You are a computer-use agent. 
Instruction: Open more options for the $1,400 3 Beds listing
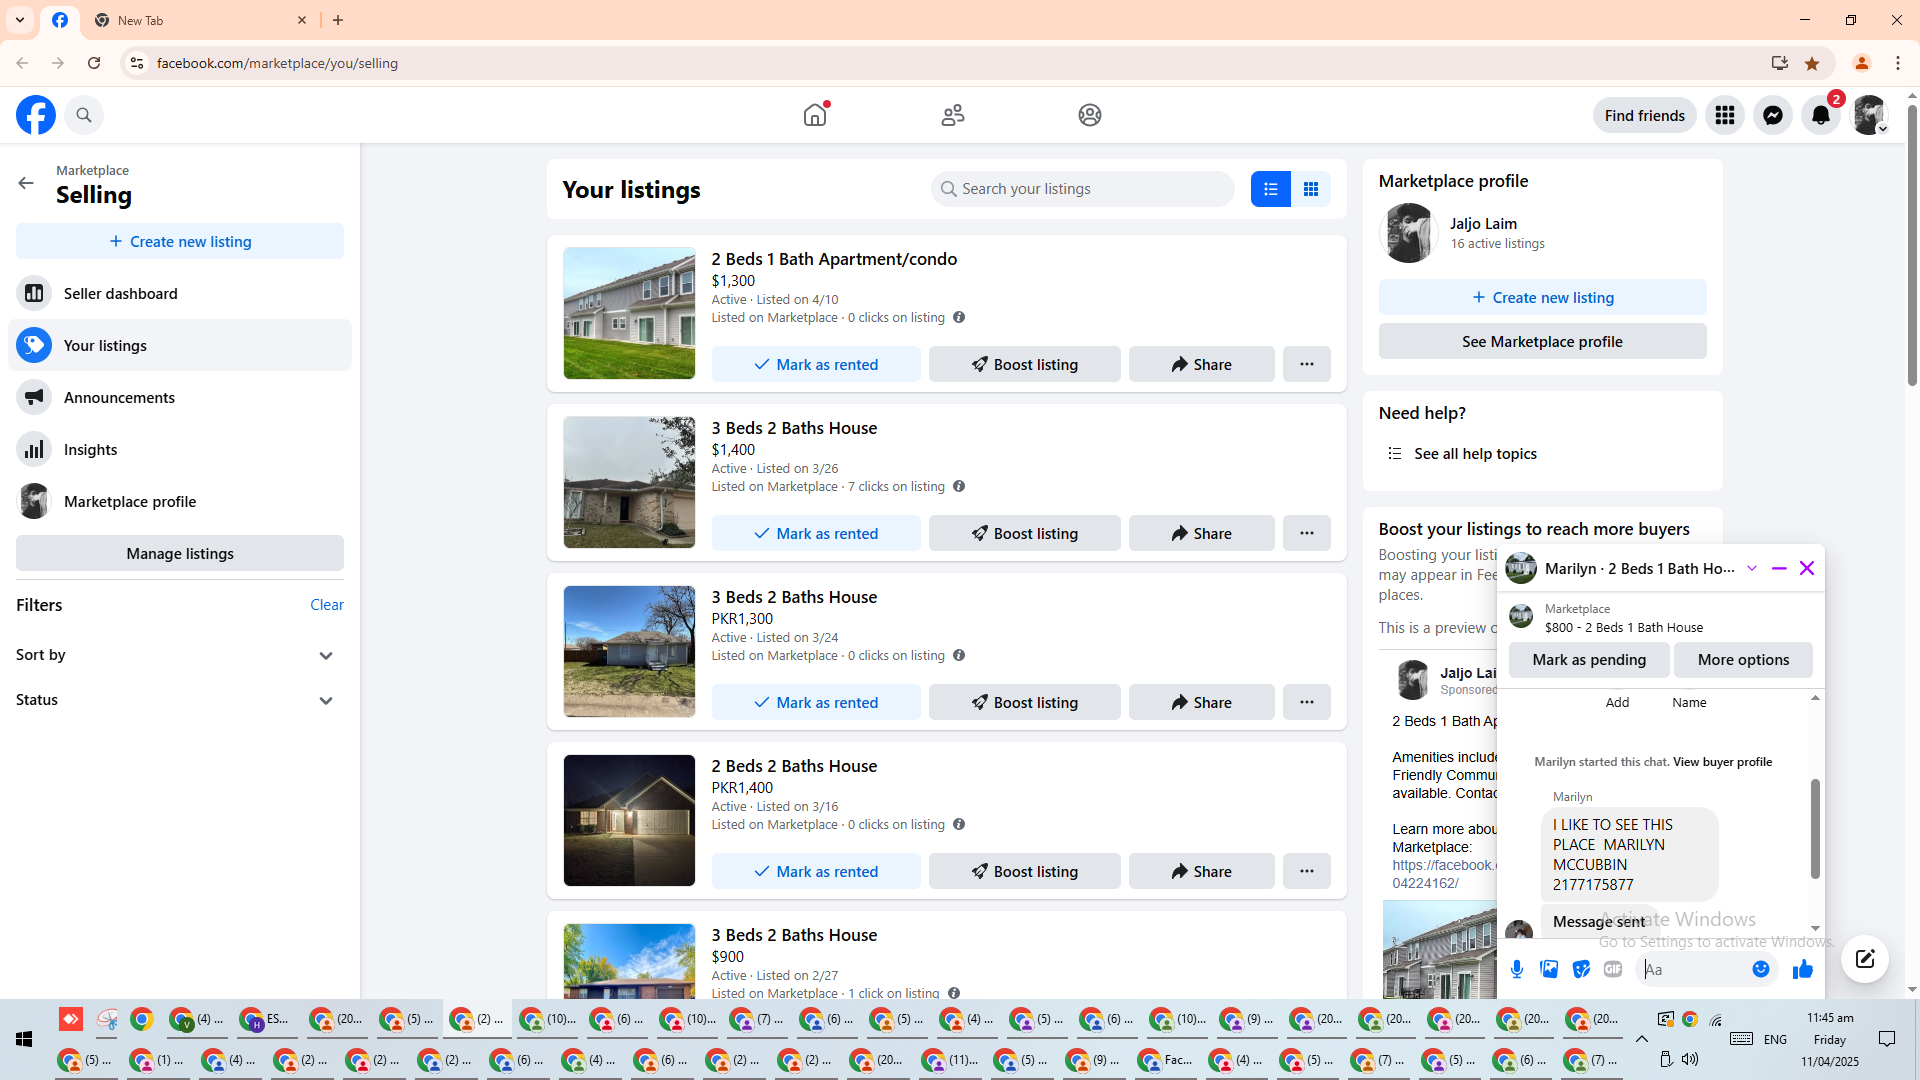[1307, 533]
